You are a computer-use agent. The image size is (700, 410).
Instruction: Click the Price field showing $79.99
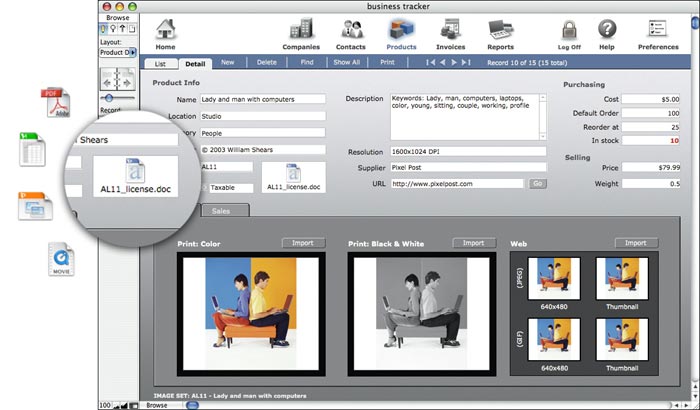pyautogui.click(x=651, y=167)
